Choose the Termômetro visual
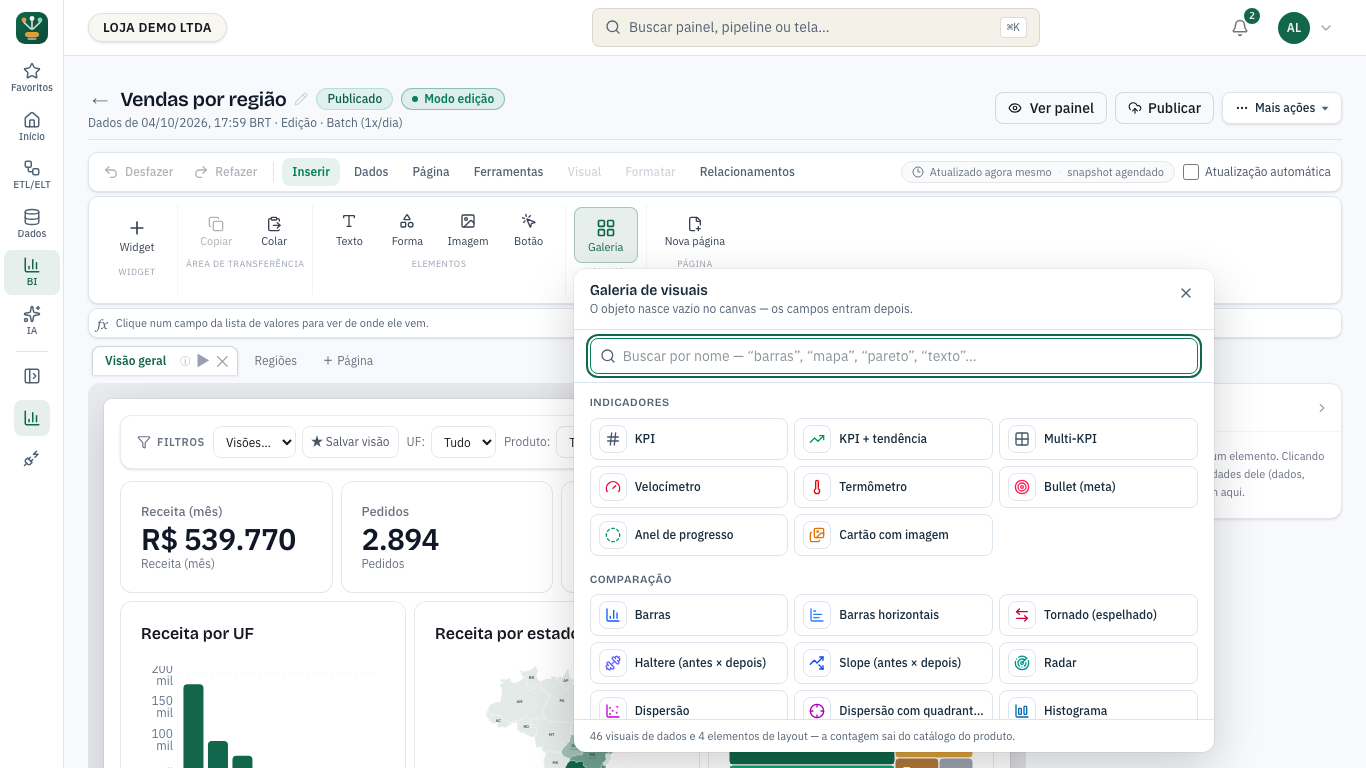The height and width of the screenshot is (768, 1366). [893, 487]
